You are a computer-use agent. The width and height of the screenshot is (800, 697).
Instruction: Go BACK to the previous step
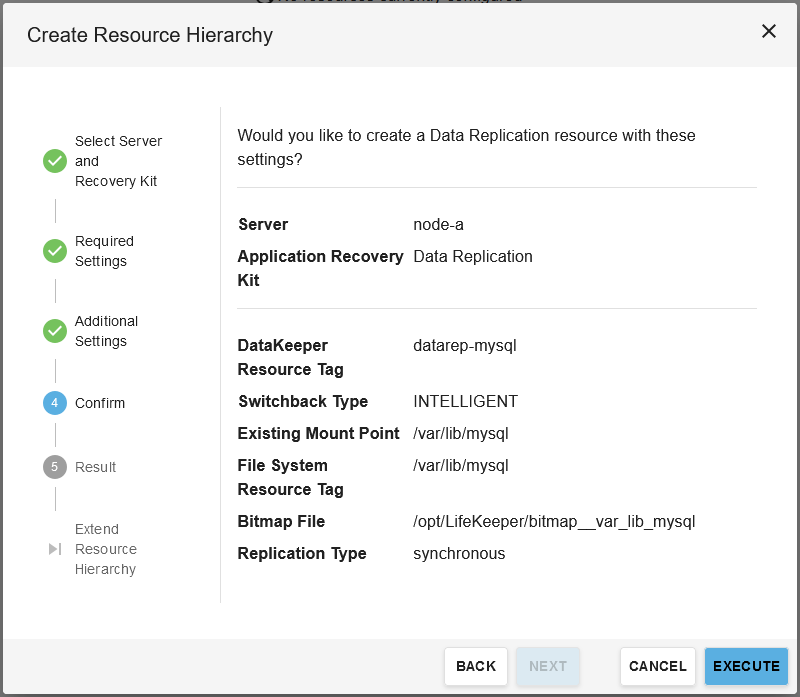476,666
